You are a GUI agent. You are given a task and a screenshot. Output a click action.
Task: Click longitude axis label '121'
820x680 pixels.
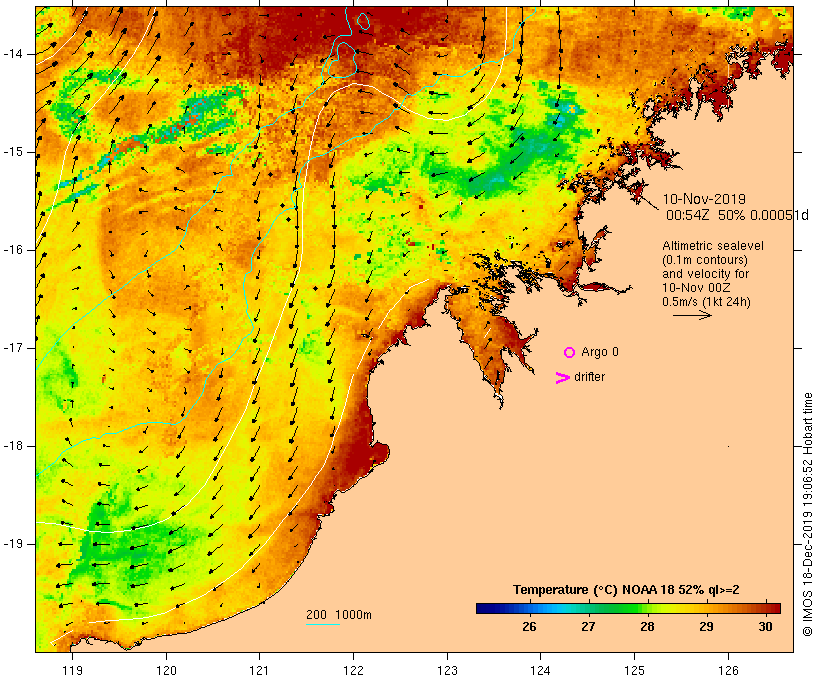click(259, 670)
